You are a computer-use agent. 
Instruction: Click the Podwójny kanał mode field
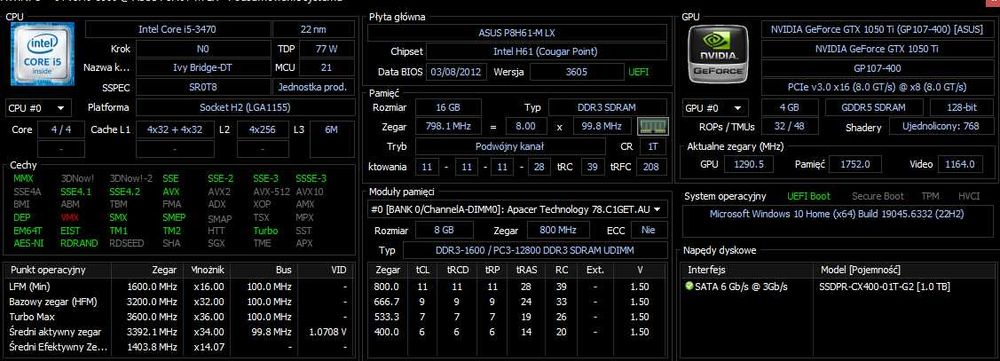[510, 147]
